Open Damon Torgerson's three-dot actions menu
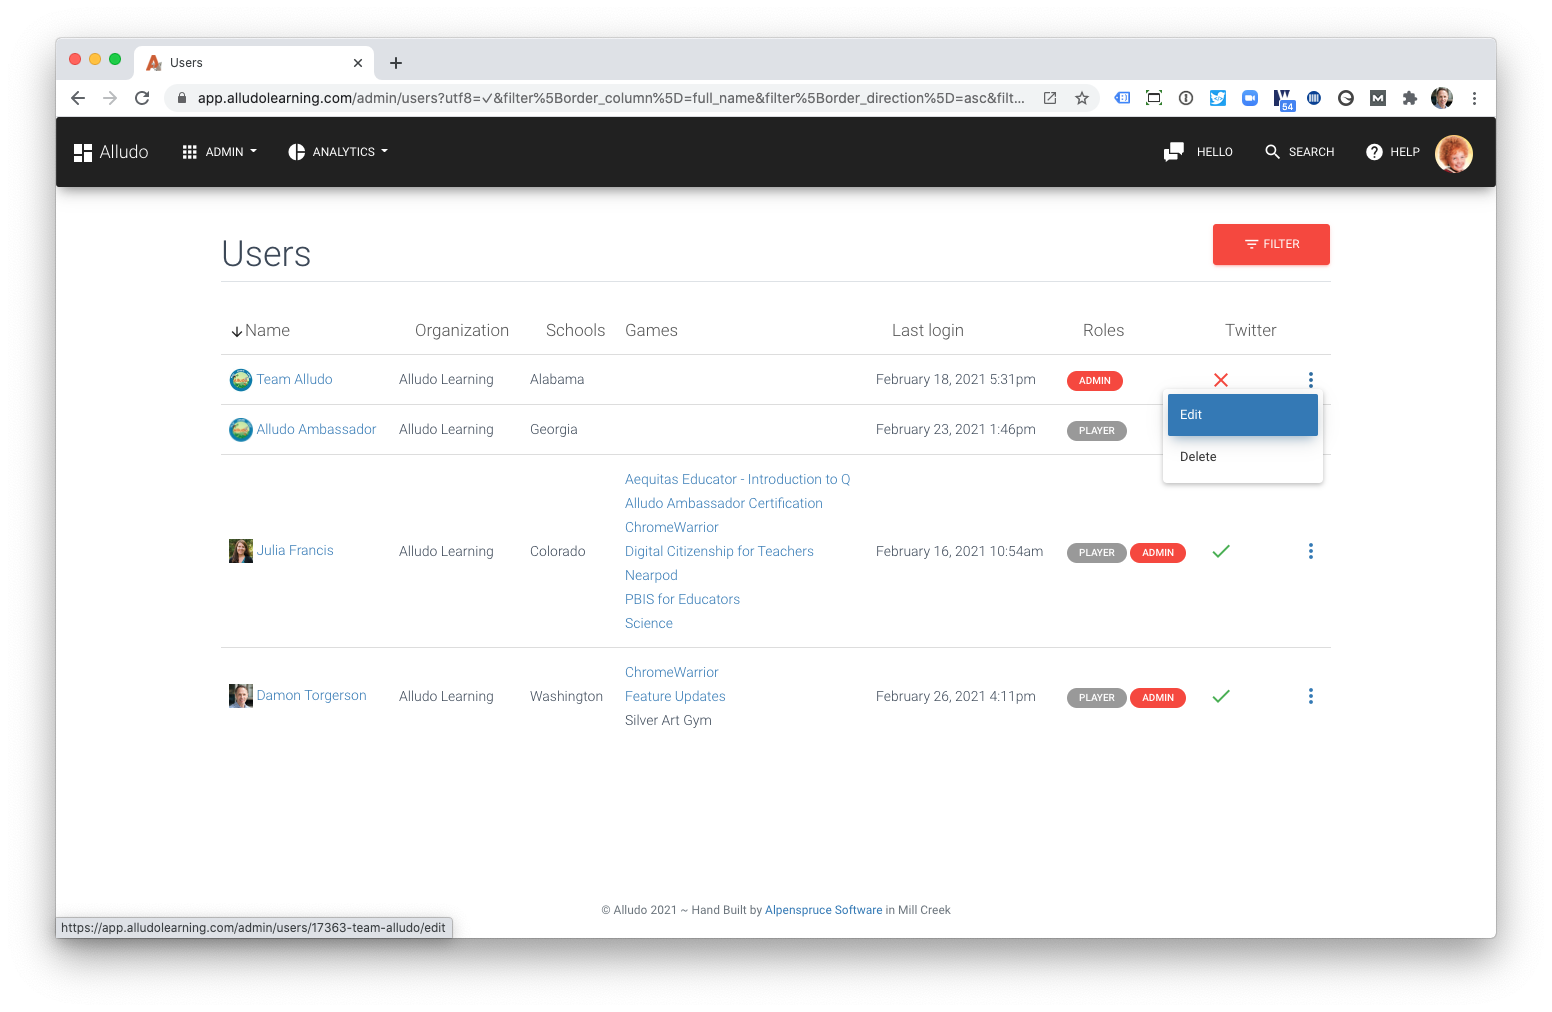Image resolution: width=1552 pixels, height=1012 pixels. pos(1310,696)
